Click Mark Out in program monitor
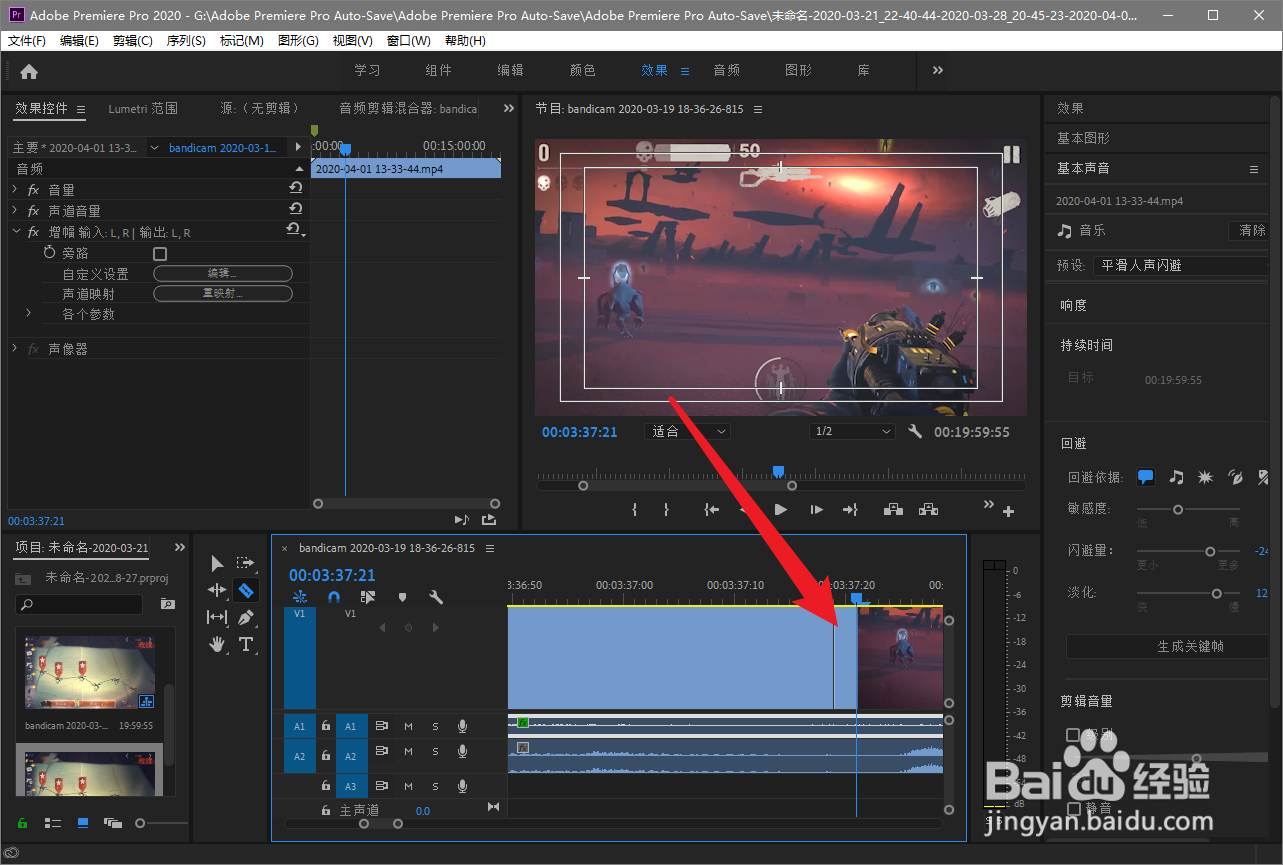This screenshot has width=1283, height=865. [x=666, y=510]
